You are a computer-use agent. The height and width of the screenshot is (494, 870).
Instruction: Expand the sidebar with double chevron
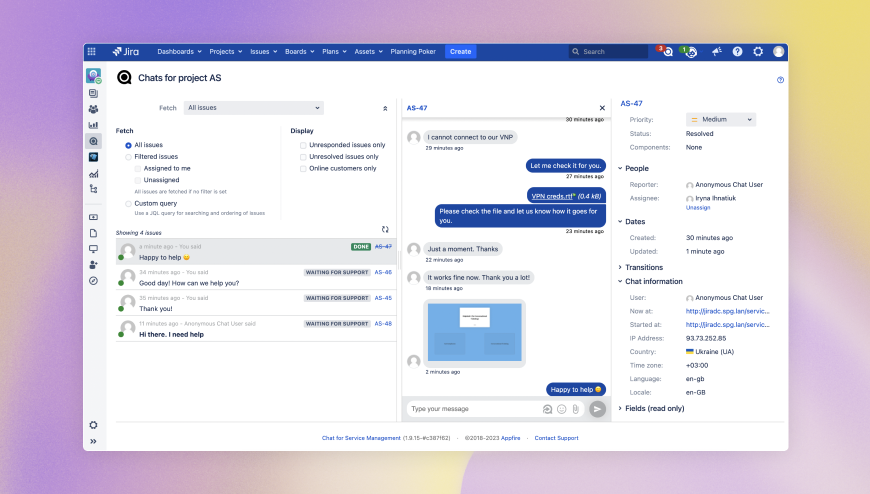coord(93,441)
